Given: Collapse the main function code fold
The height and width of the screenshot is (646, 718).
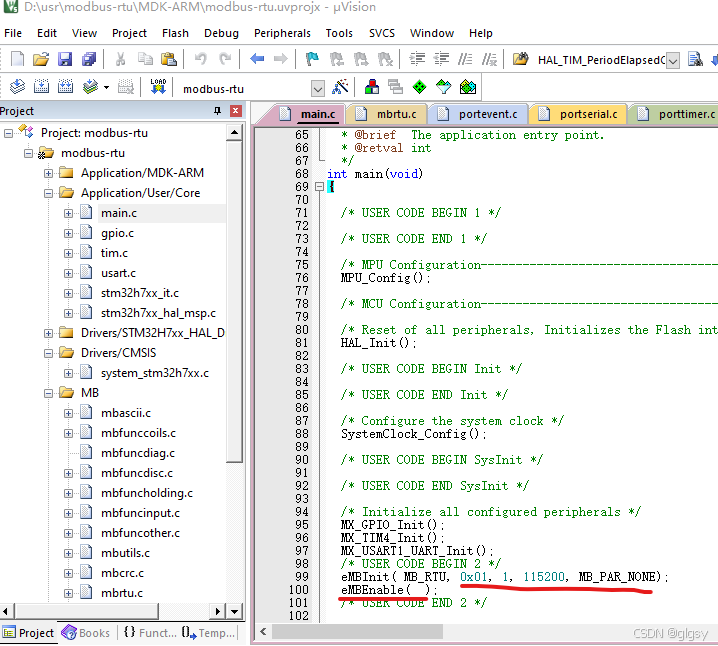Looking at the screenshot, I should [320, 186].
